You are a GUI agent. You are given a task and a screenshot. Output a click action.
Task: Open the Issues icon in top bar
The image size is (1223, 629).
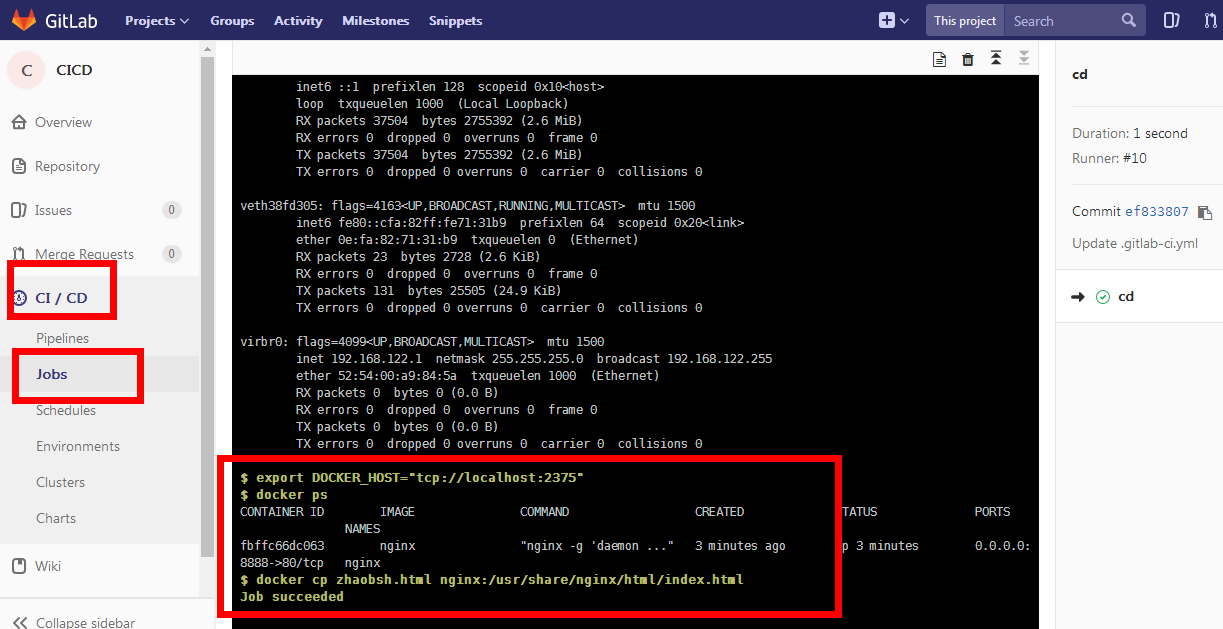[1172, 20]
